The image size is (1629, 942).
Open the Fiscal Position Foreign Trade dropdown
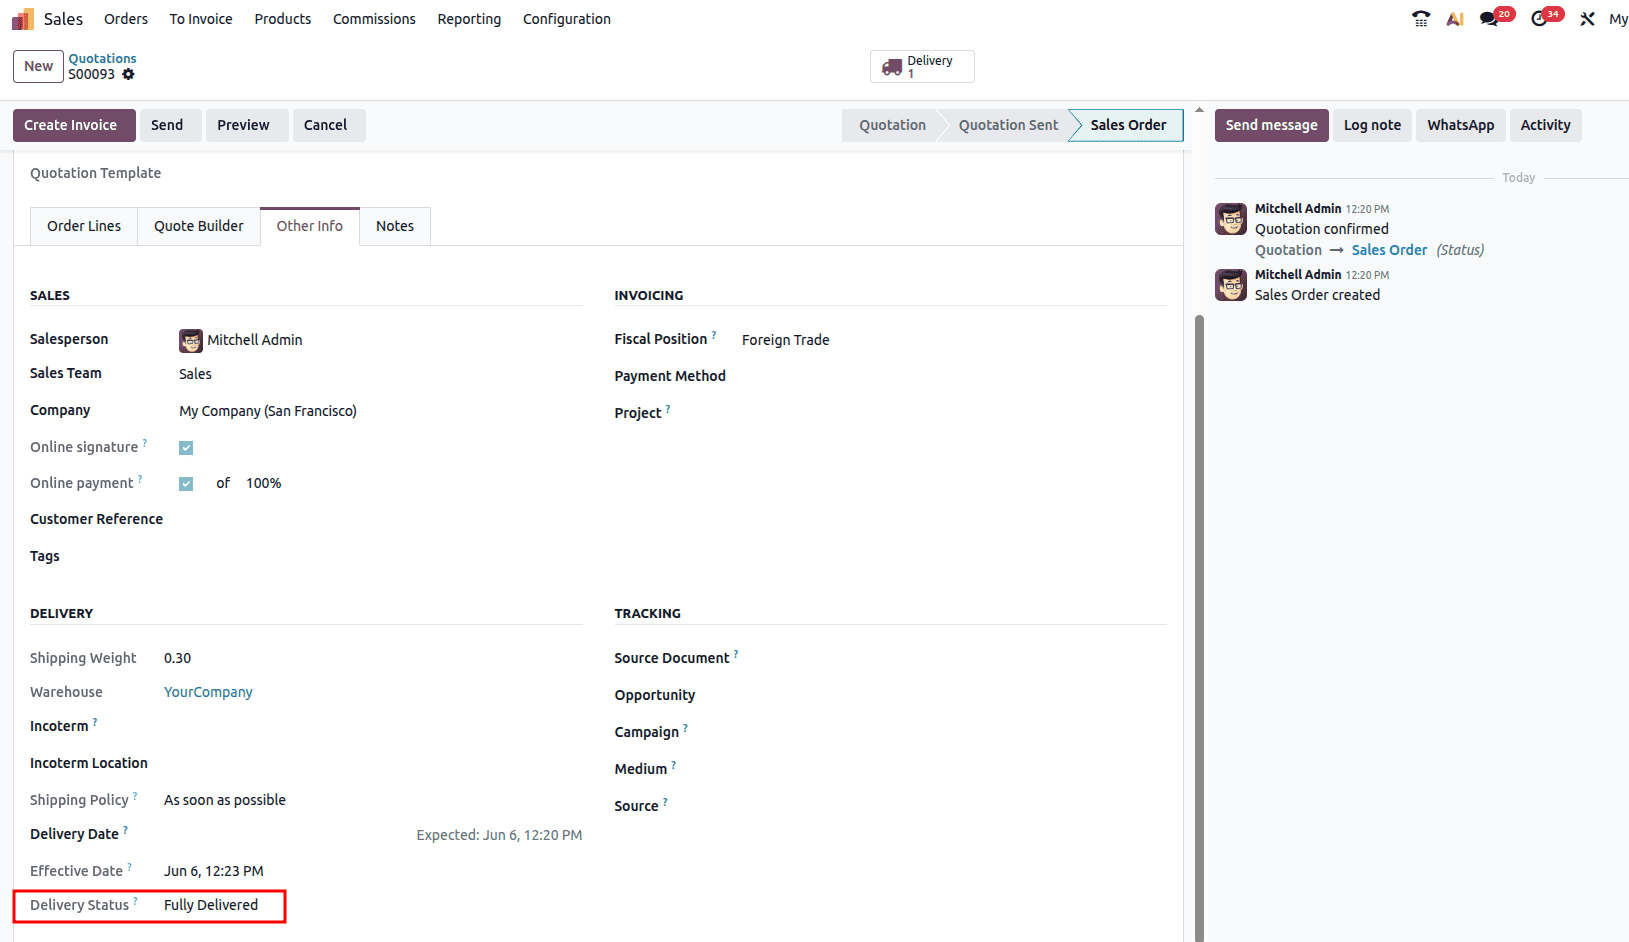pyautogui.click(x=954, y=340)
